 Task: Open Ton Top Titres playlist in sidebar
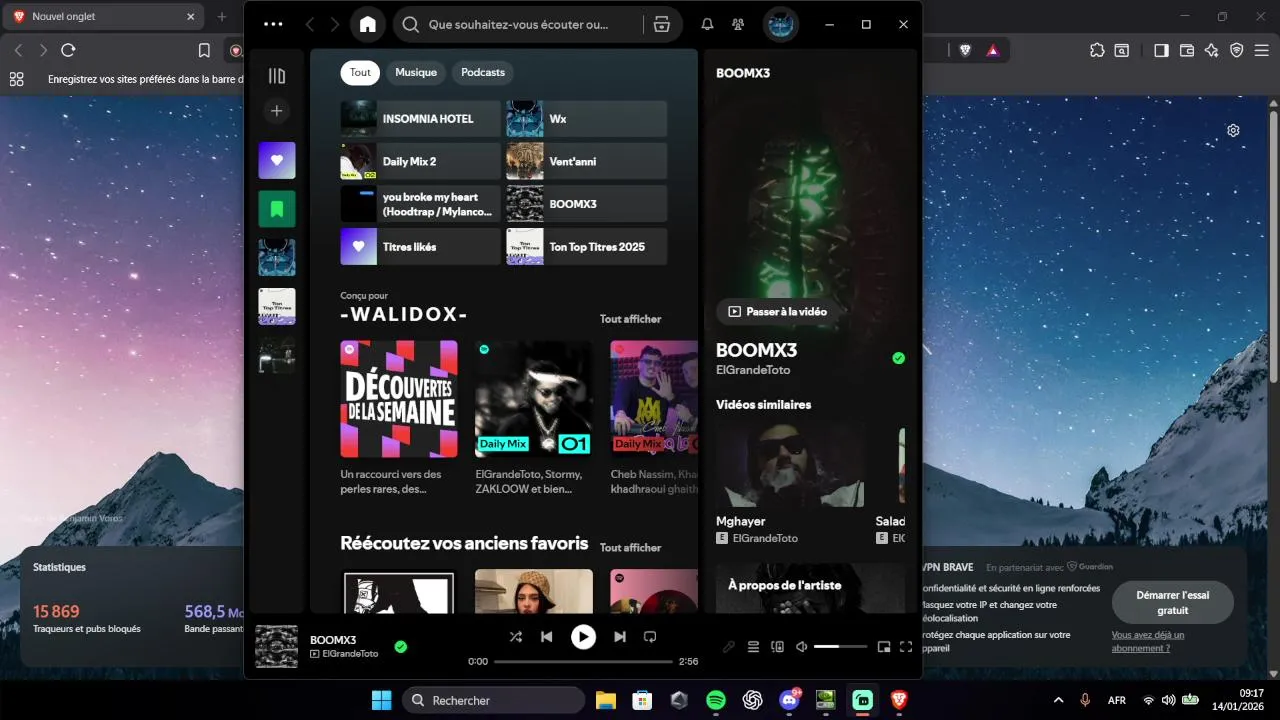point(277,306)
